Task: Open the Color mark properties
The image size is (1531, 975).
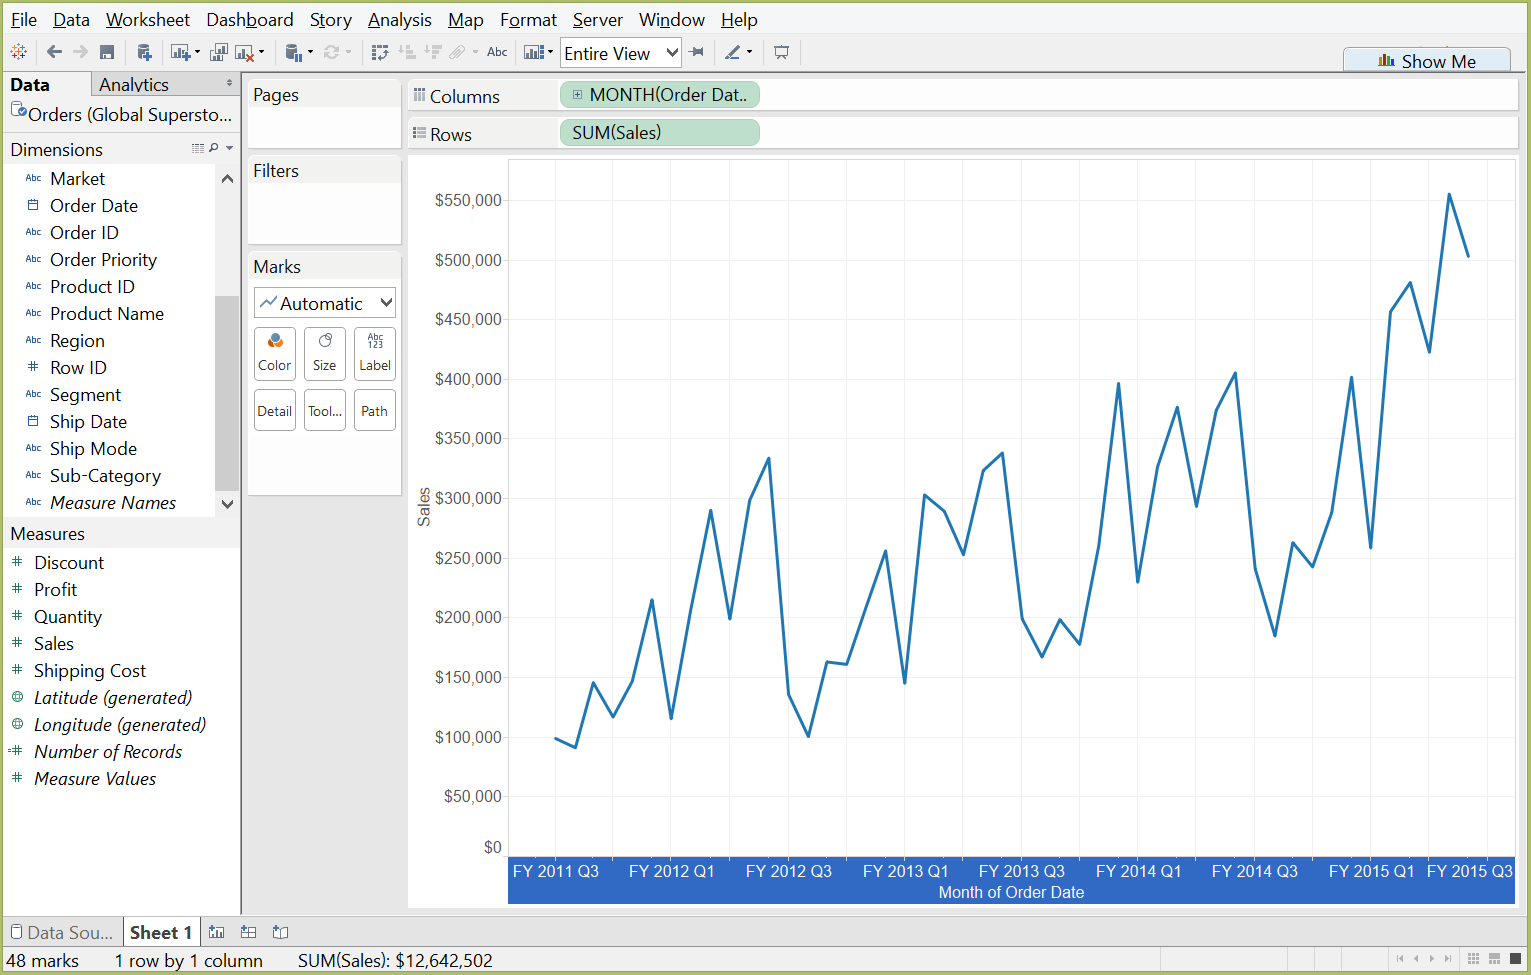Action: tap(274, 353)
